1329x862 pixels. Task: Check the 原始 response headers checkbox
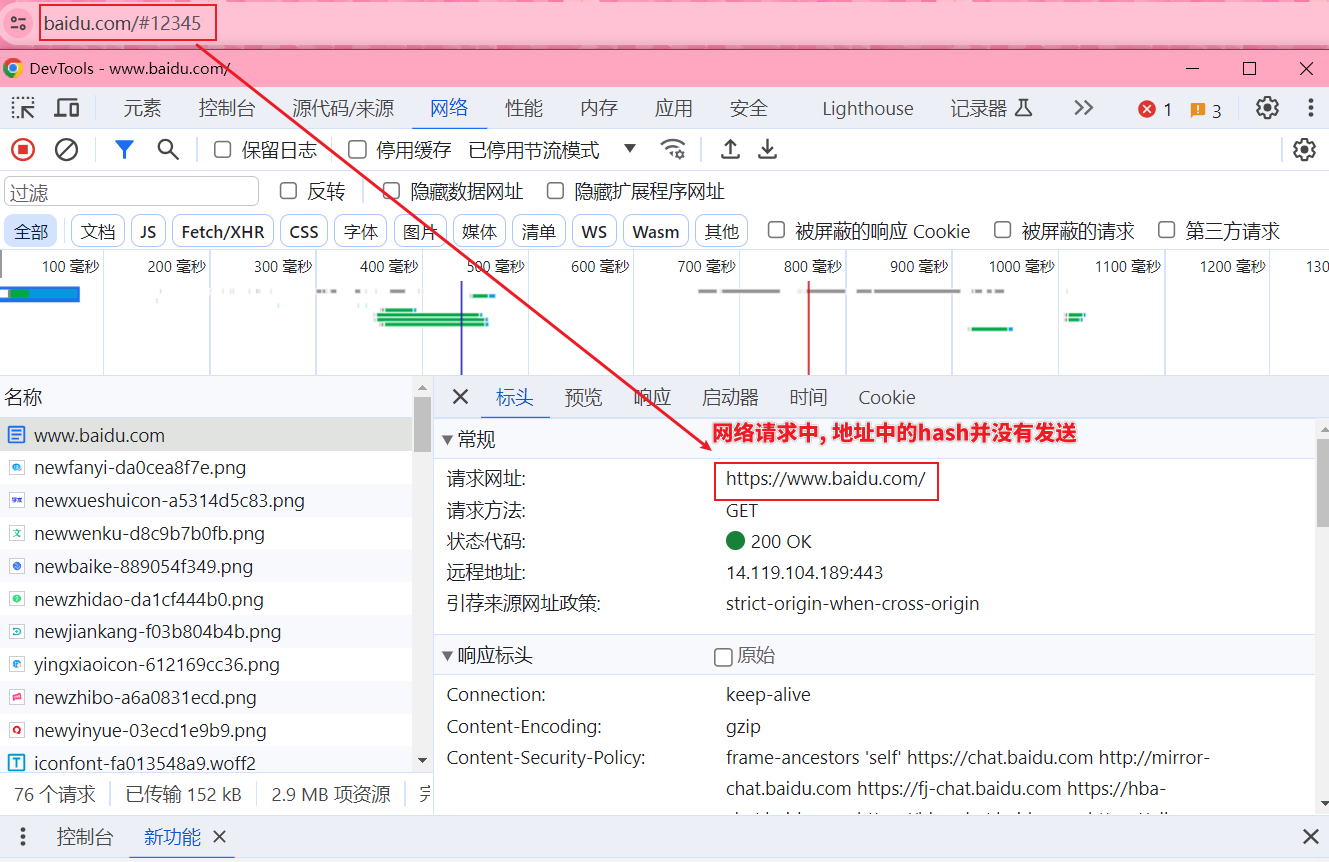[x=723, y=657]
